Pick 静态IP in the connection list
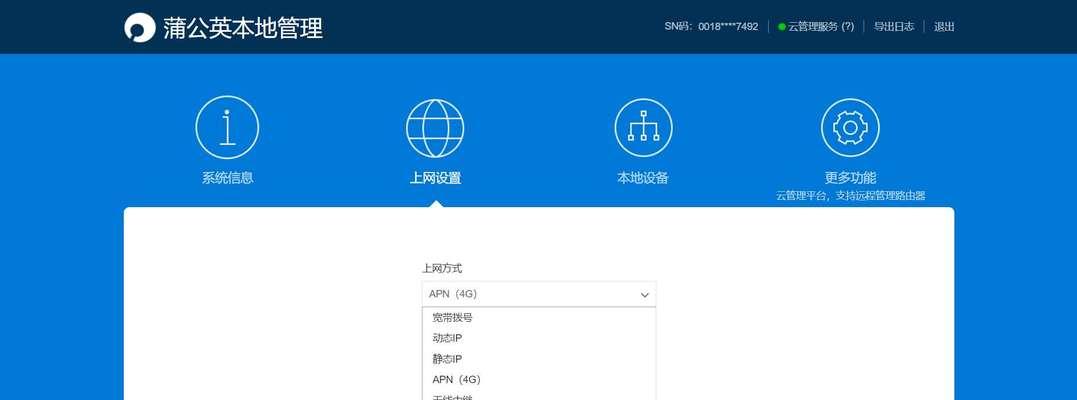This screenshot has width=1077, height=400. point(447,359)
